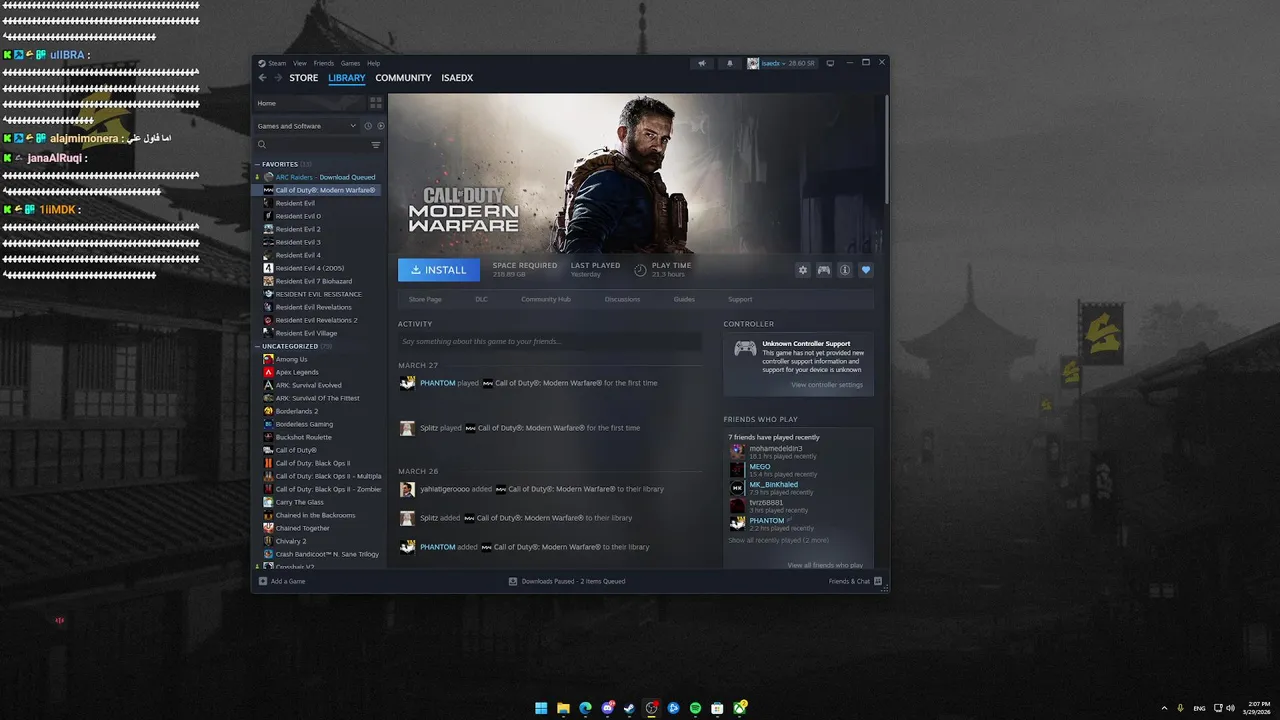
Task: Open the Guides link
Action: pyautogui.click(x=684, y=299)
